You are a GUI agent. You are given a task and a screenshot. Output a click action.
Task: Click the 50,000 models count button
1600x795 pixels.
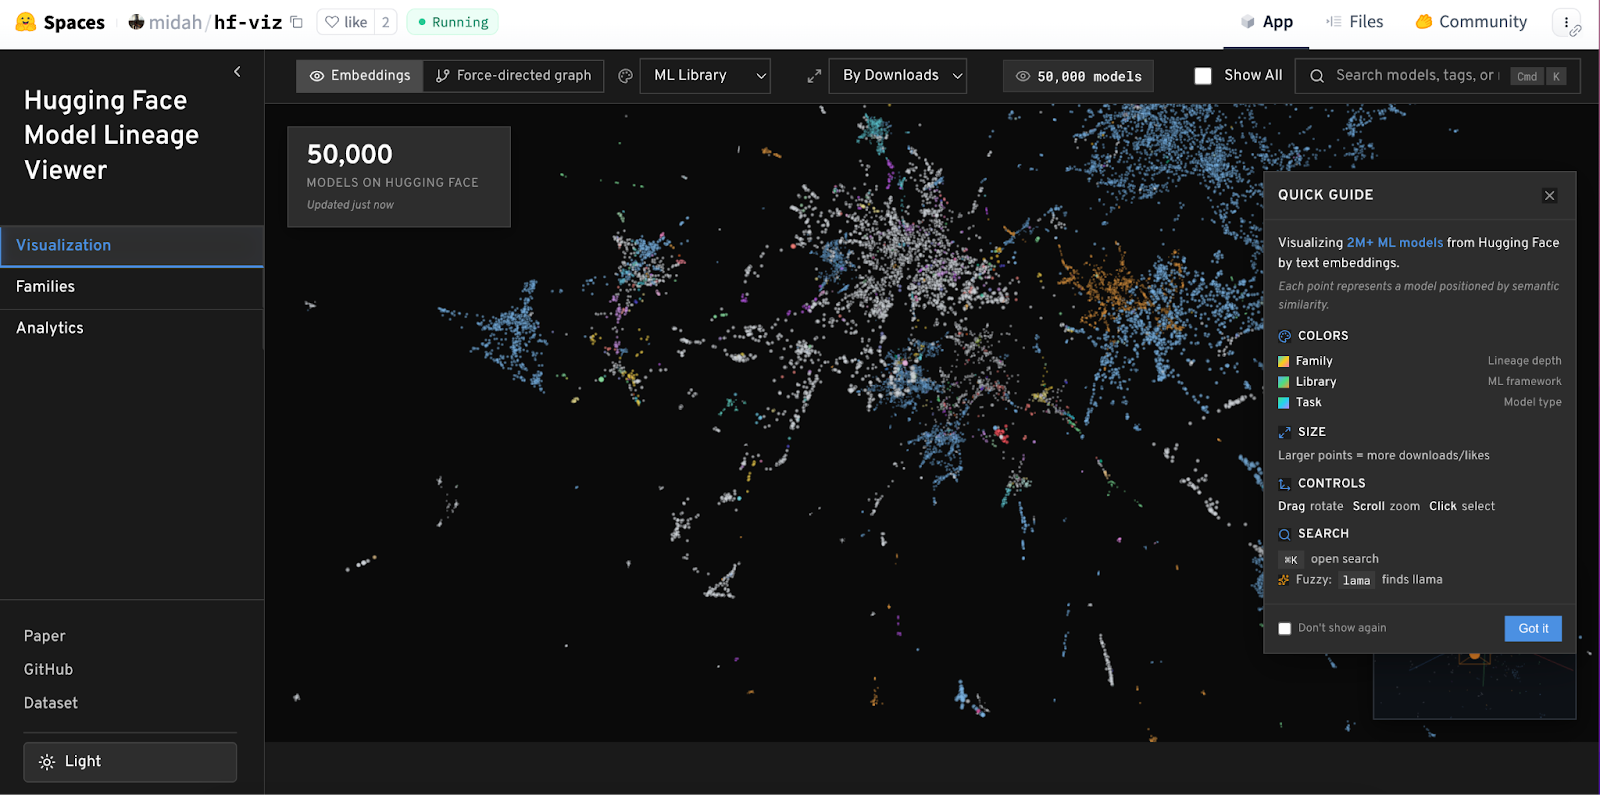(x=1078, y=76)
